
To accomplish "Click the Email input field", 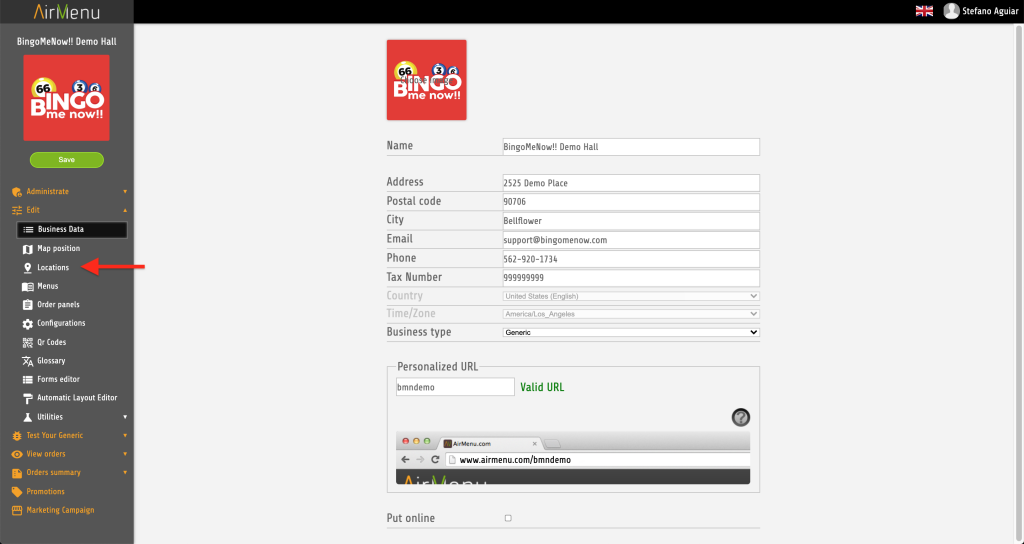I will [631, 240].
